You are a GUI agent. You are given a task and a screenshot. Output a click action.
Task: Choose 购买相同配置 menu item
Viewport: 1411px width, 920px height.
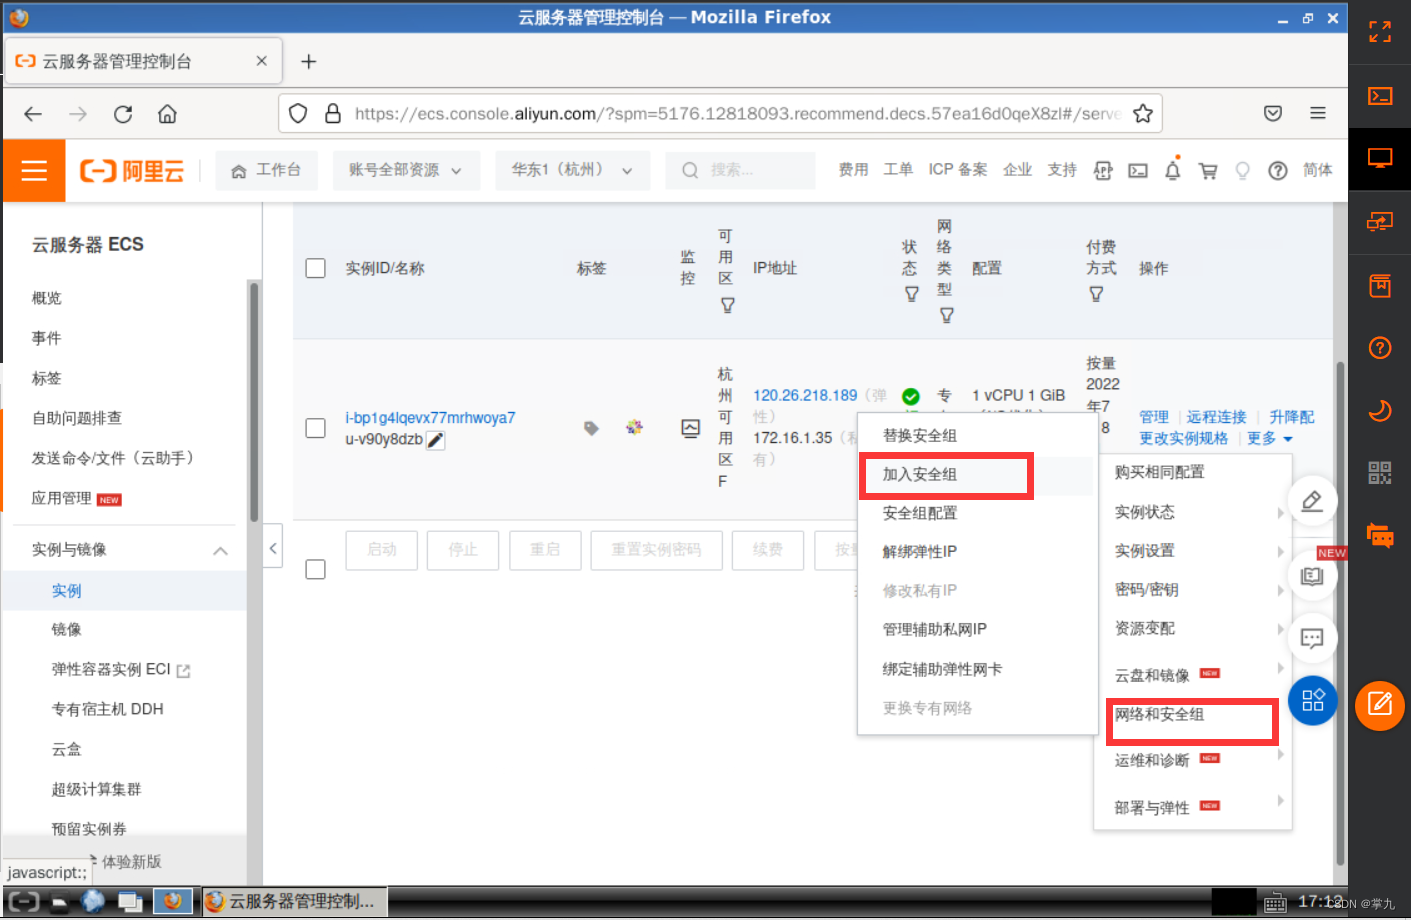1159,472
